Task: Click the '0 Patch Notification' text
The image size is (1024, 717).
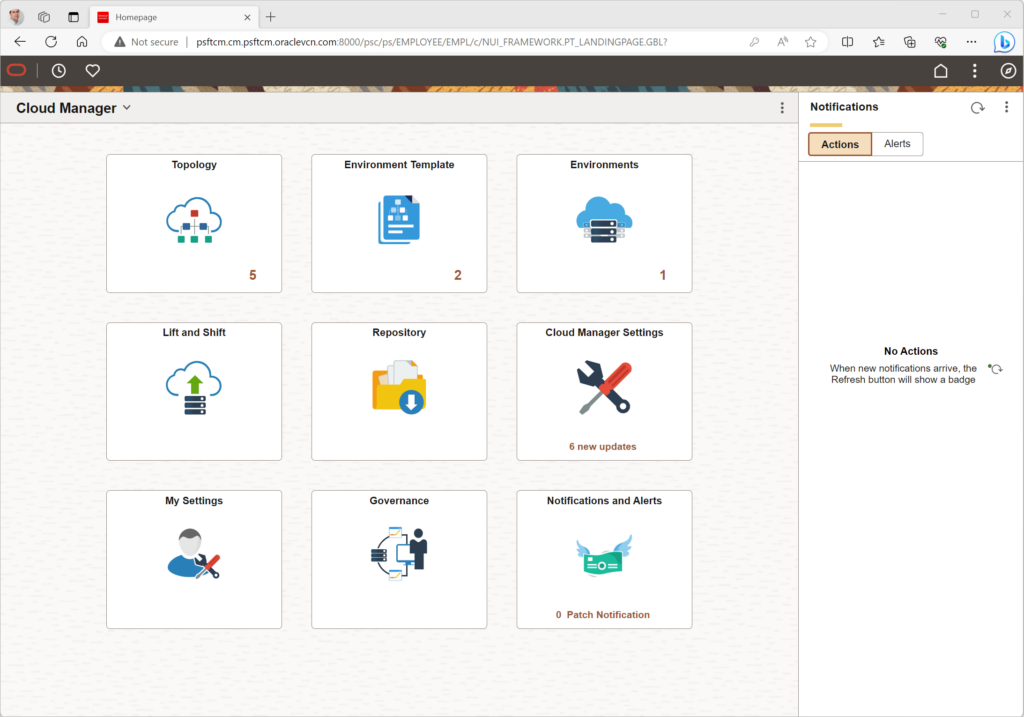Action: coord(602,614)
